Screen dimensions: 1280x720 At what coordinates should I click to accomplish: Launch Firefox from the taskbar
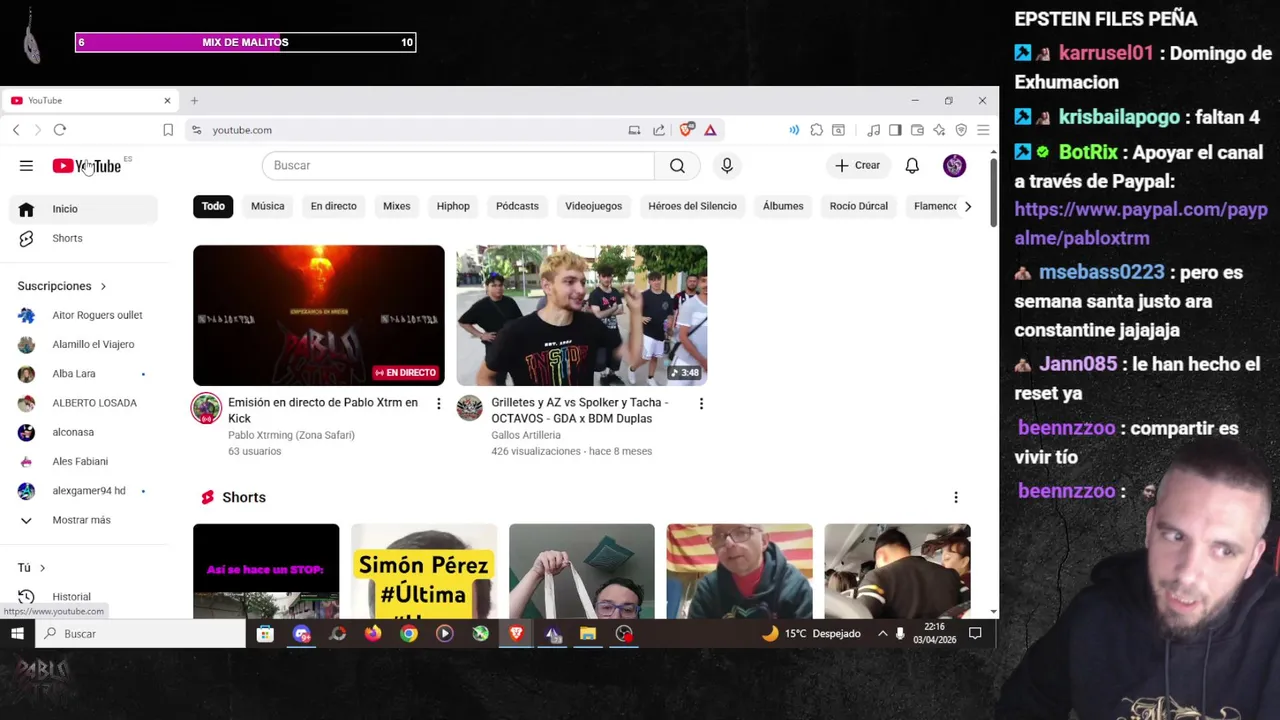point(373,634)
